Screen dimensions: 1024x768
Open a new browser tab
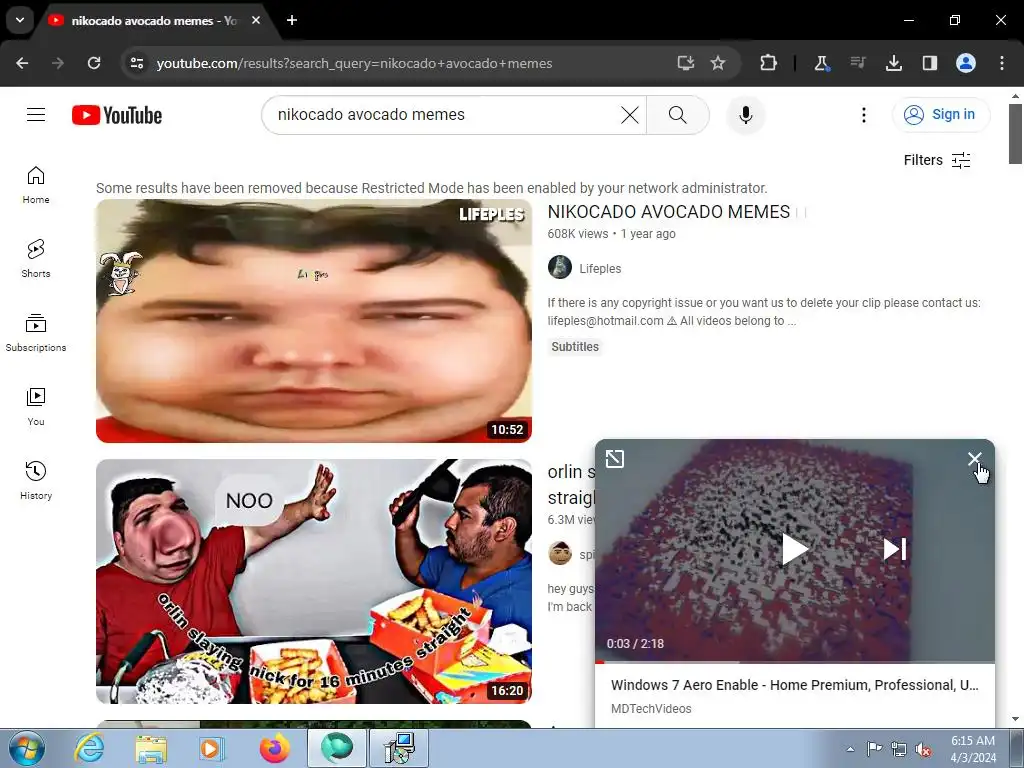point(292,20)
